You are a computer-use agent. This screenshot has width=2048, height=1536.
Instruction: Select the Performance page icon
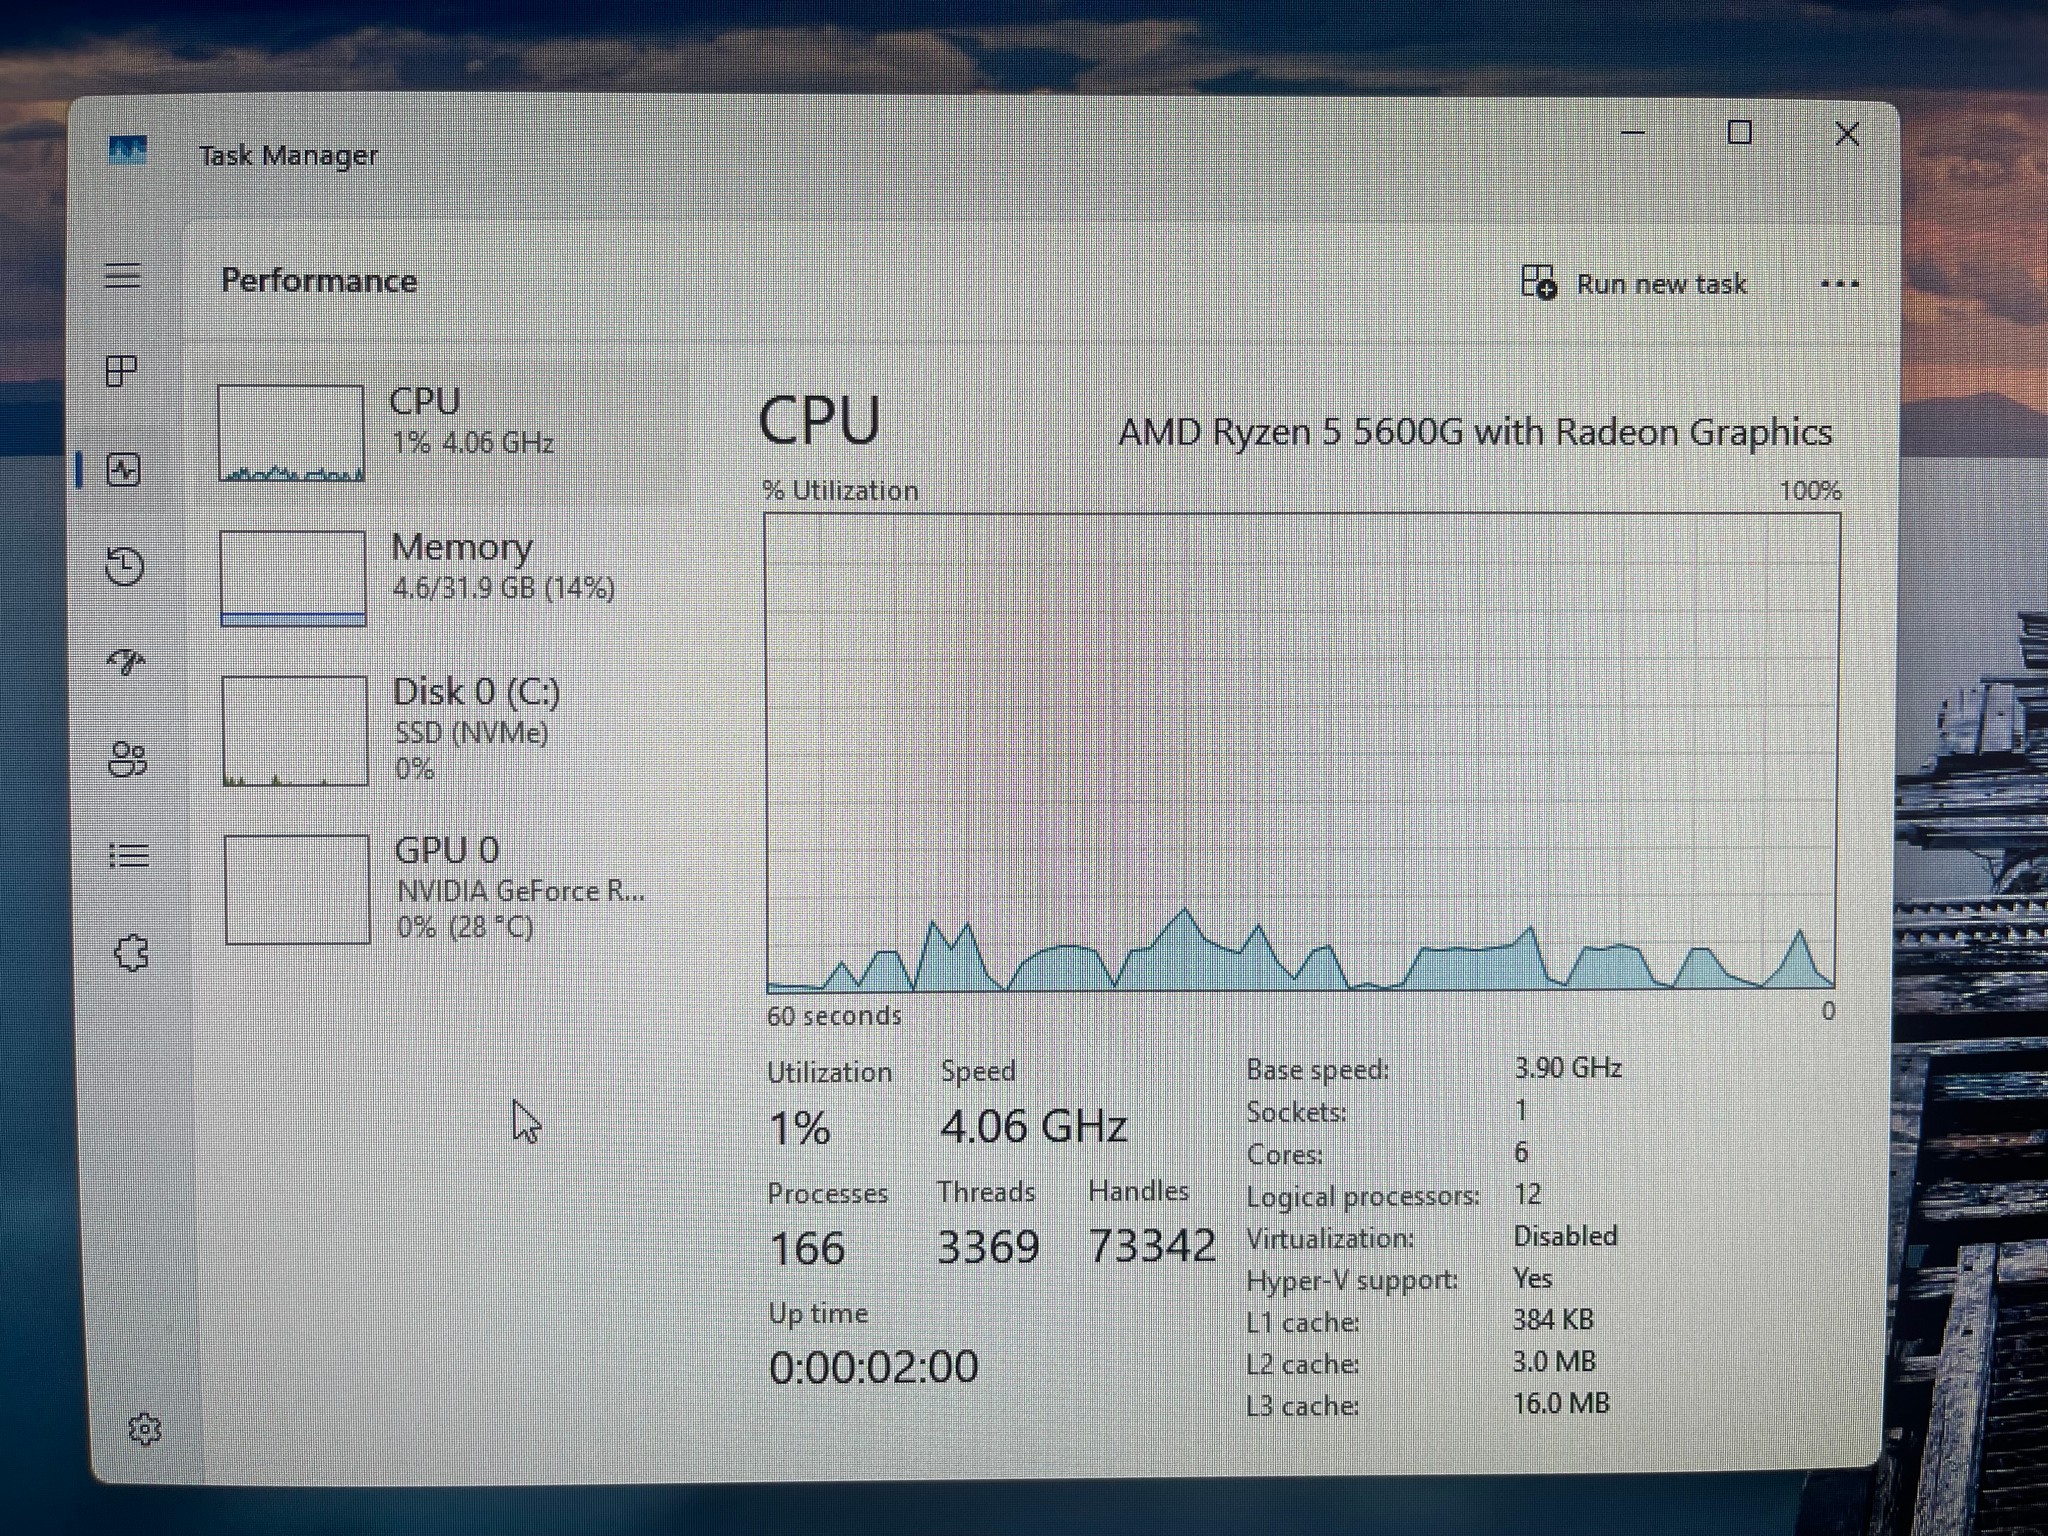coord(124,469)
